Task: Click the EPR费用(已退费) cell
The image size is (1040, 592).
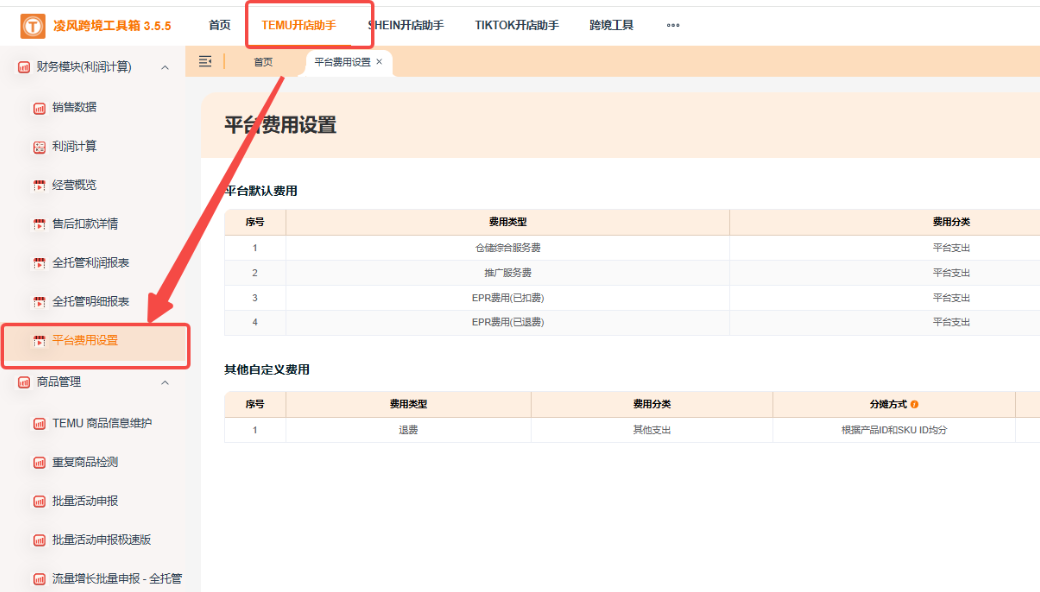Action: pyautogui.click(x=507, y=322)
